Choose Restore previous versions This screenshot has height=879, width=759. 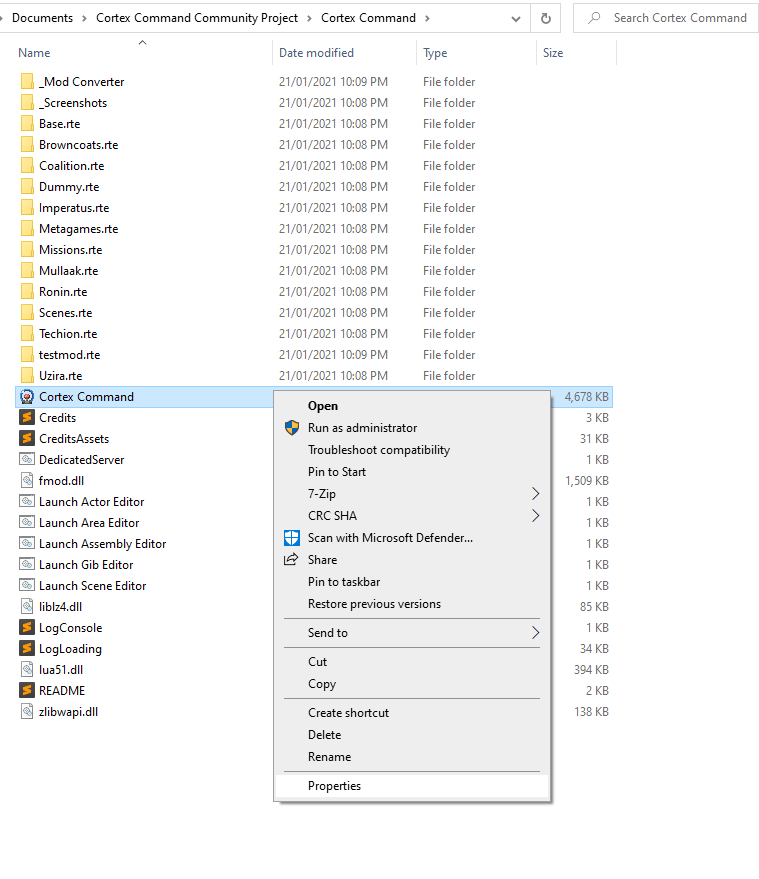(411, 604)
